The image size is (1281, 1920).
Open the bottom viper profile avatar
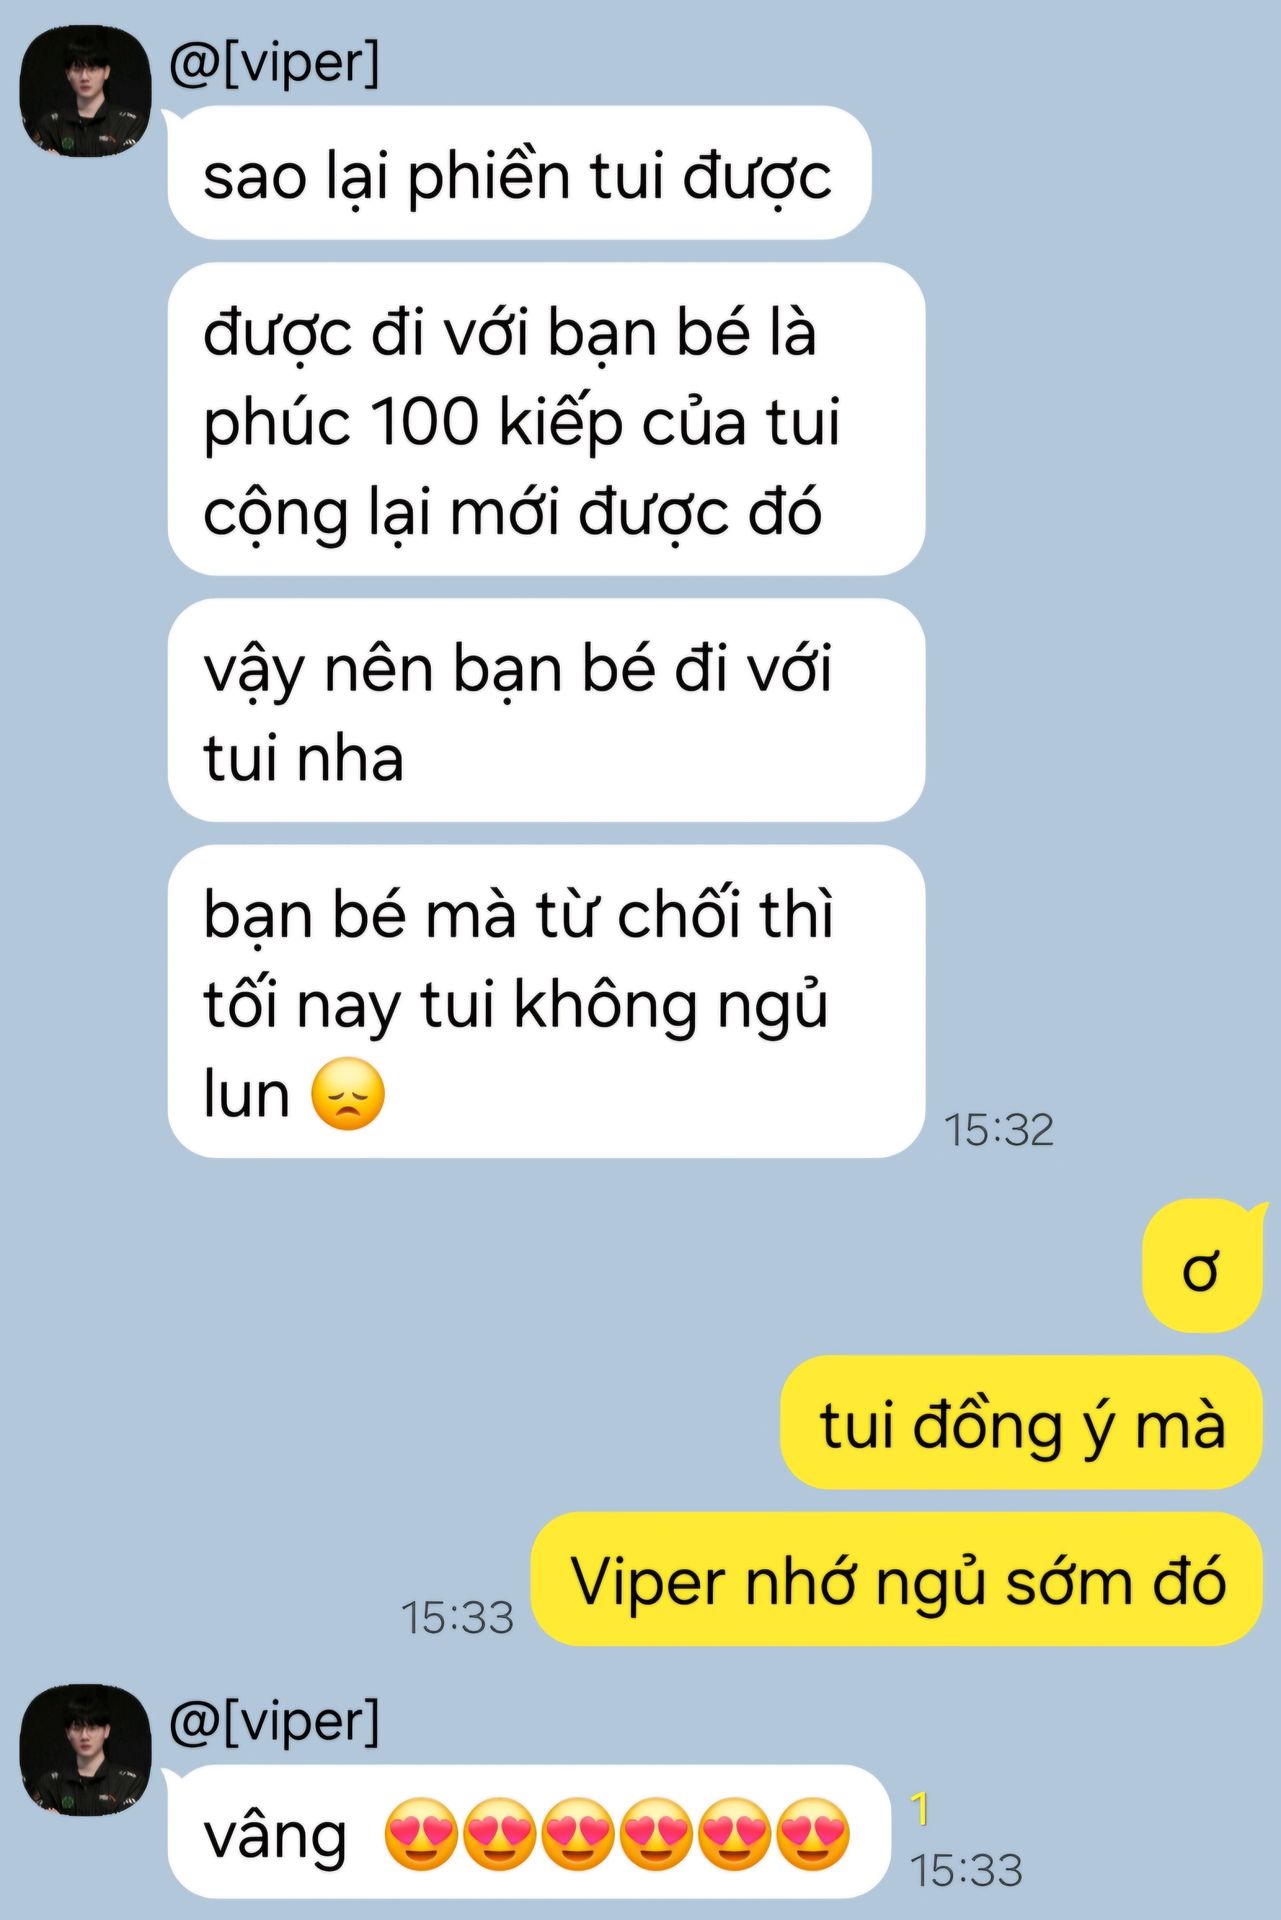(86, 1749)
